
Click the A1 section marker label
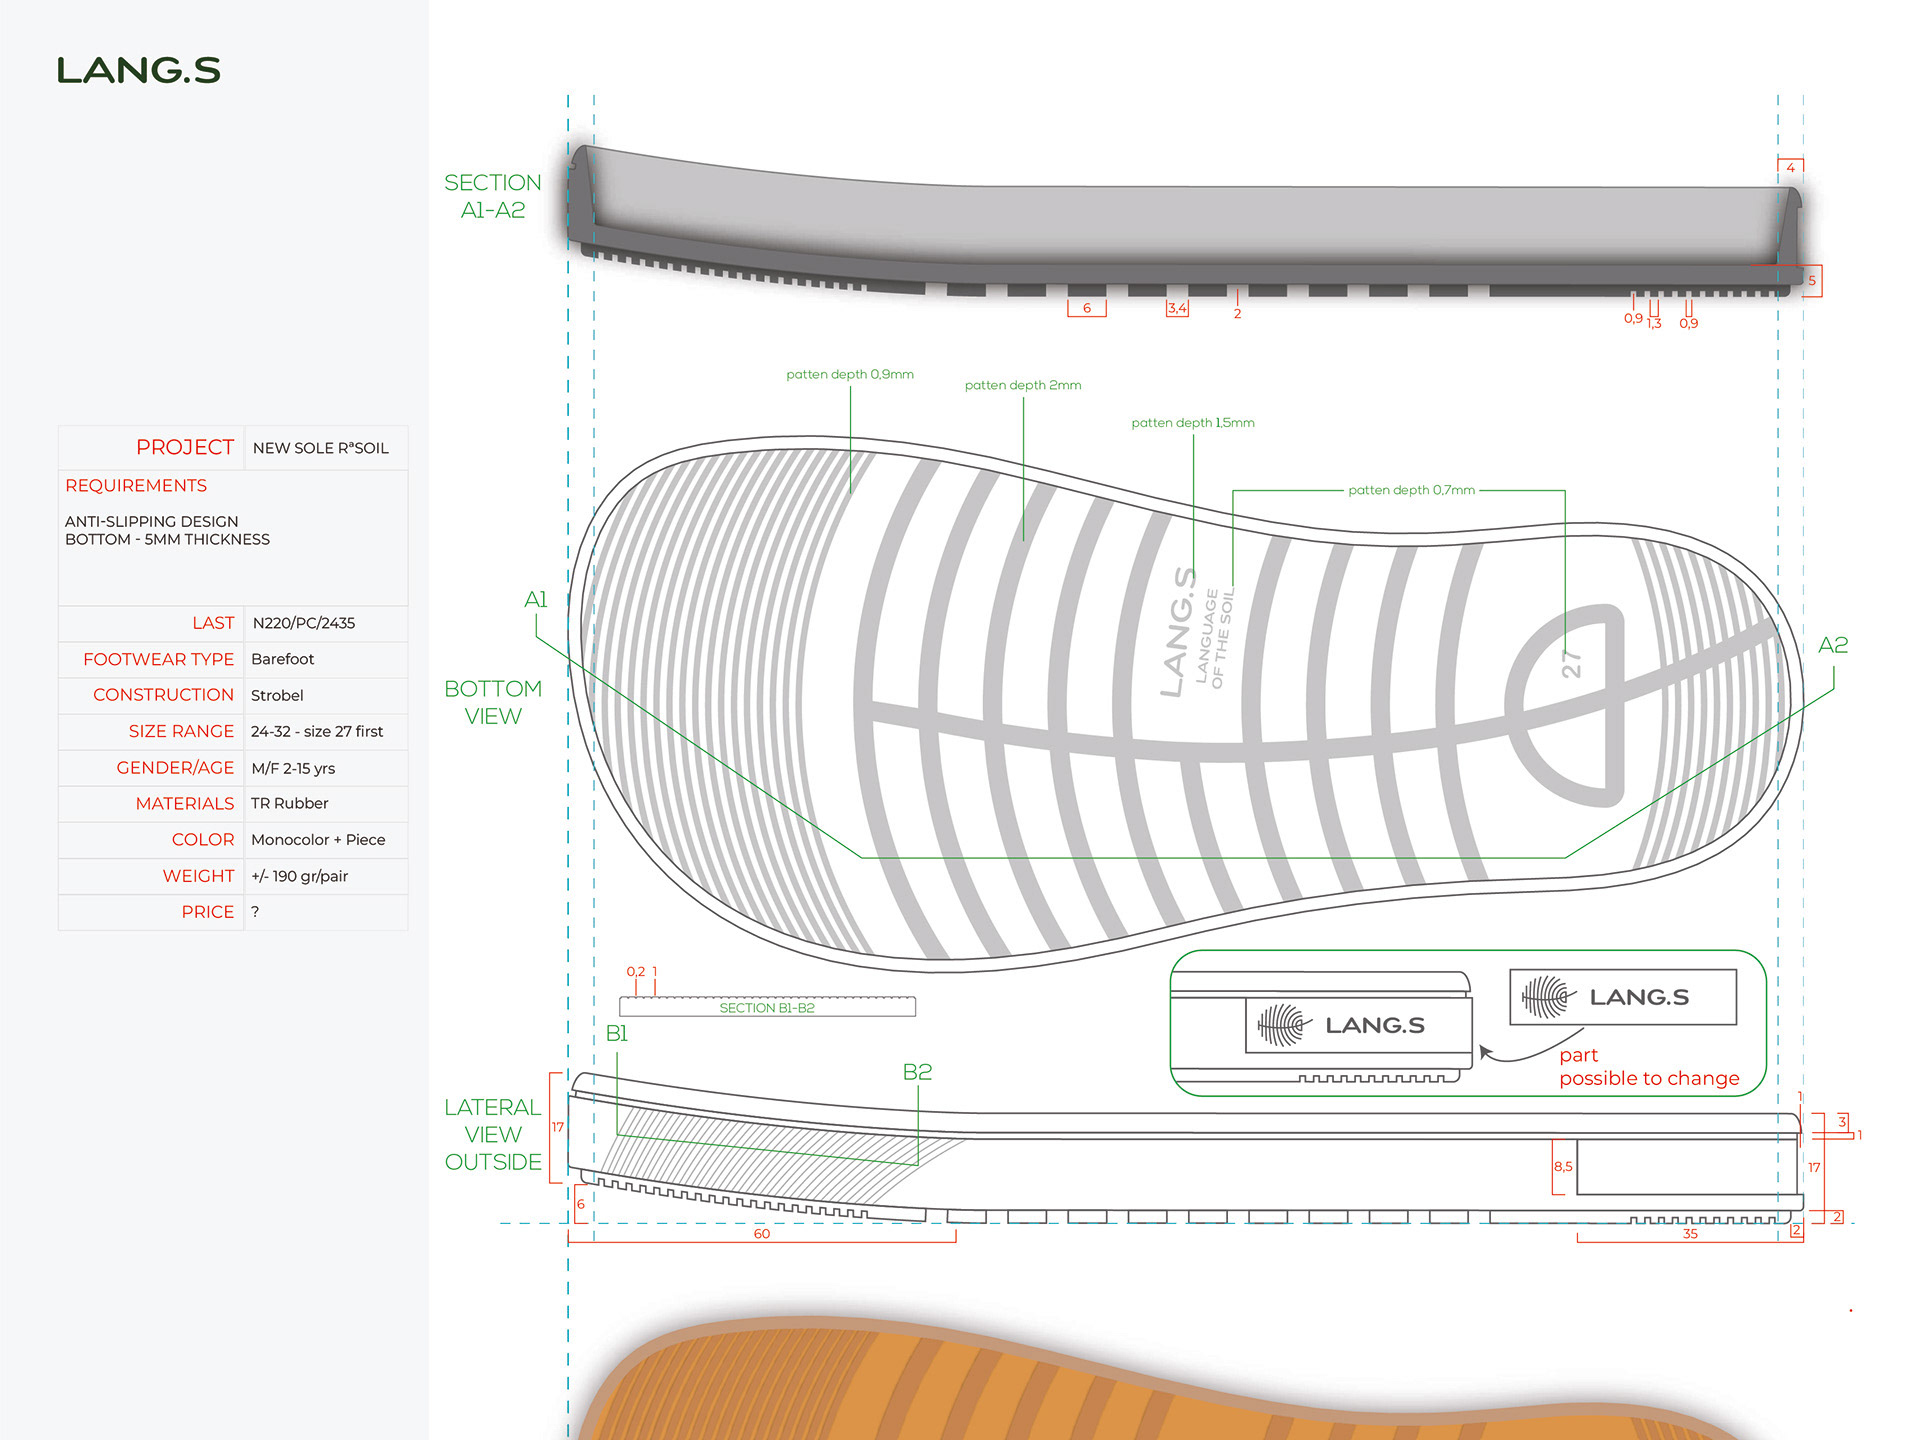tap(535, 600)
